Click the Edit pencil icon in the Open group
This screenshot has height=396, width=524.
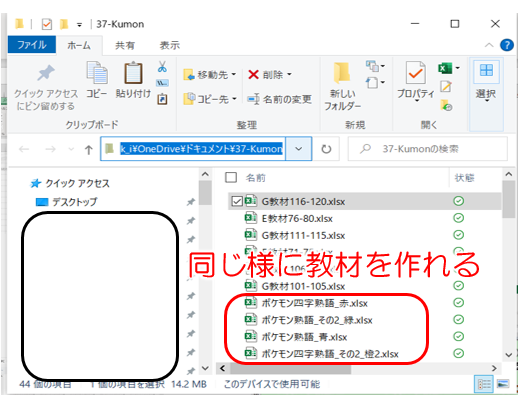pos(446,87)
